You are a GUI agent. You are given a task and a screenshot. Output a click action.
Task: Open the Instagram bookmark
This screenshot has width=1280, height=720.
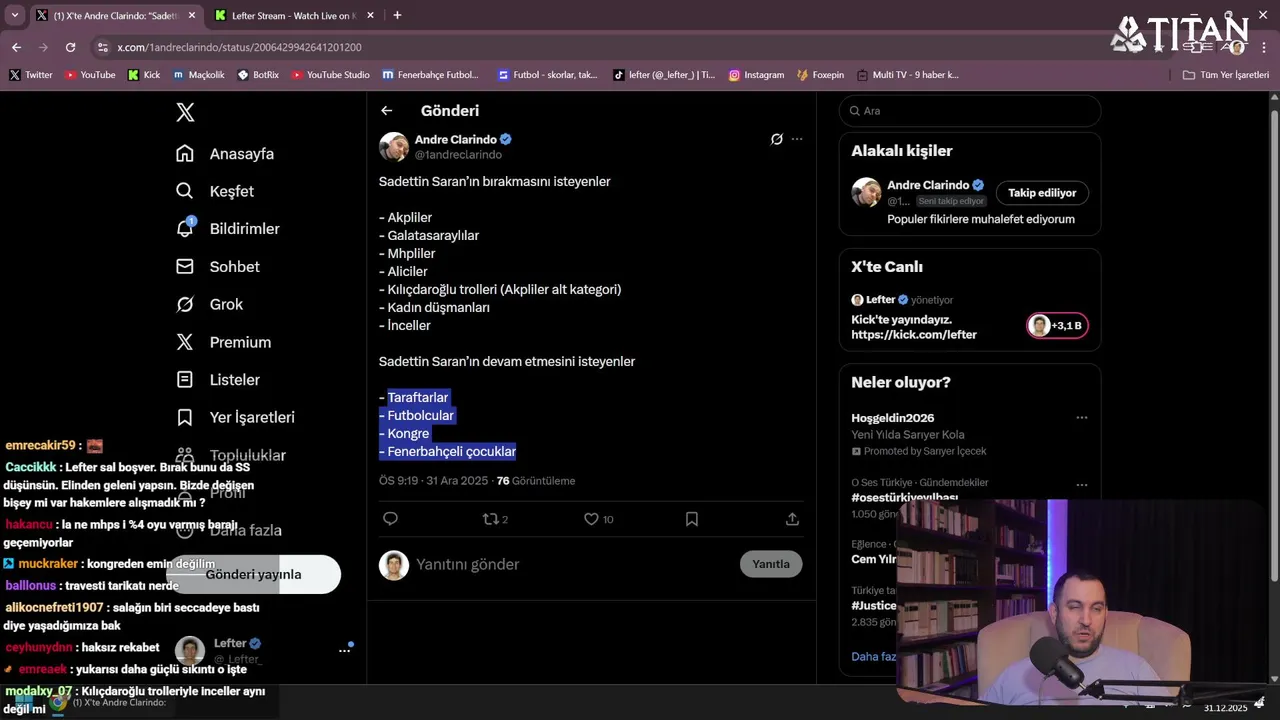tap(756, 75)
